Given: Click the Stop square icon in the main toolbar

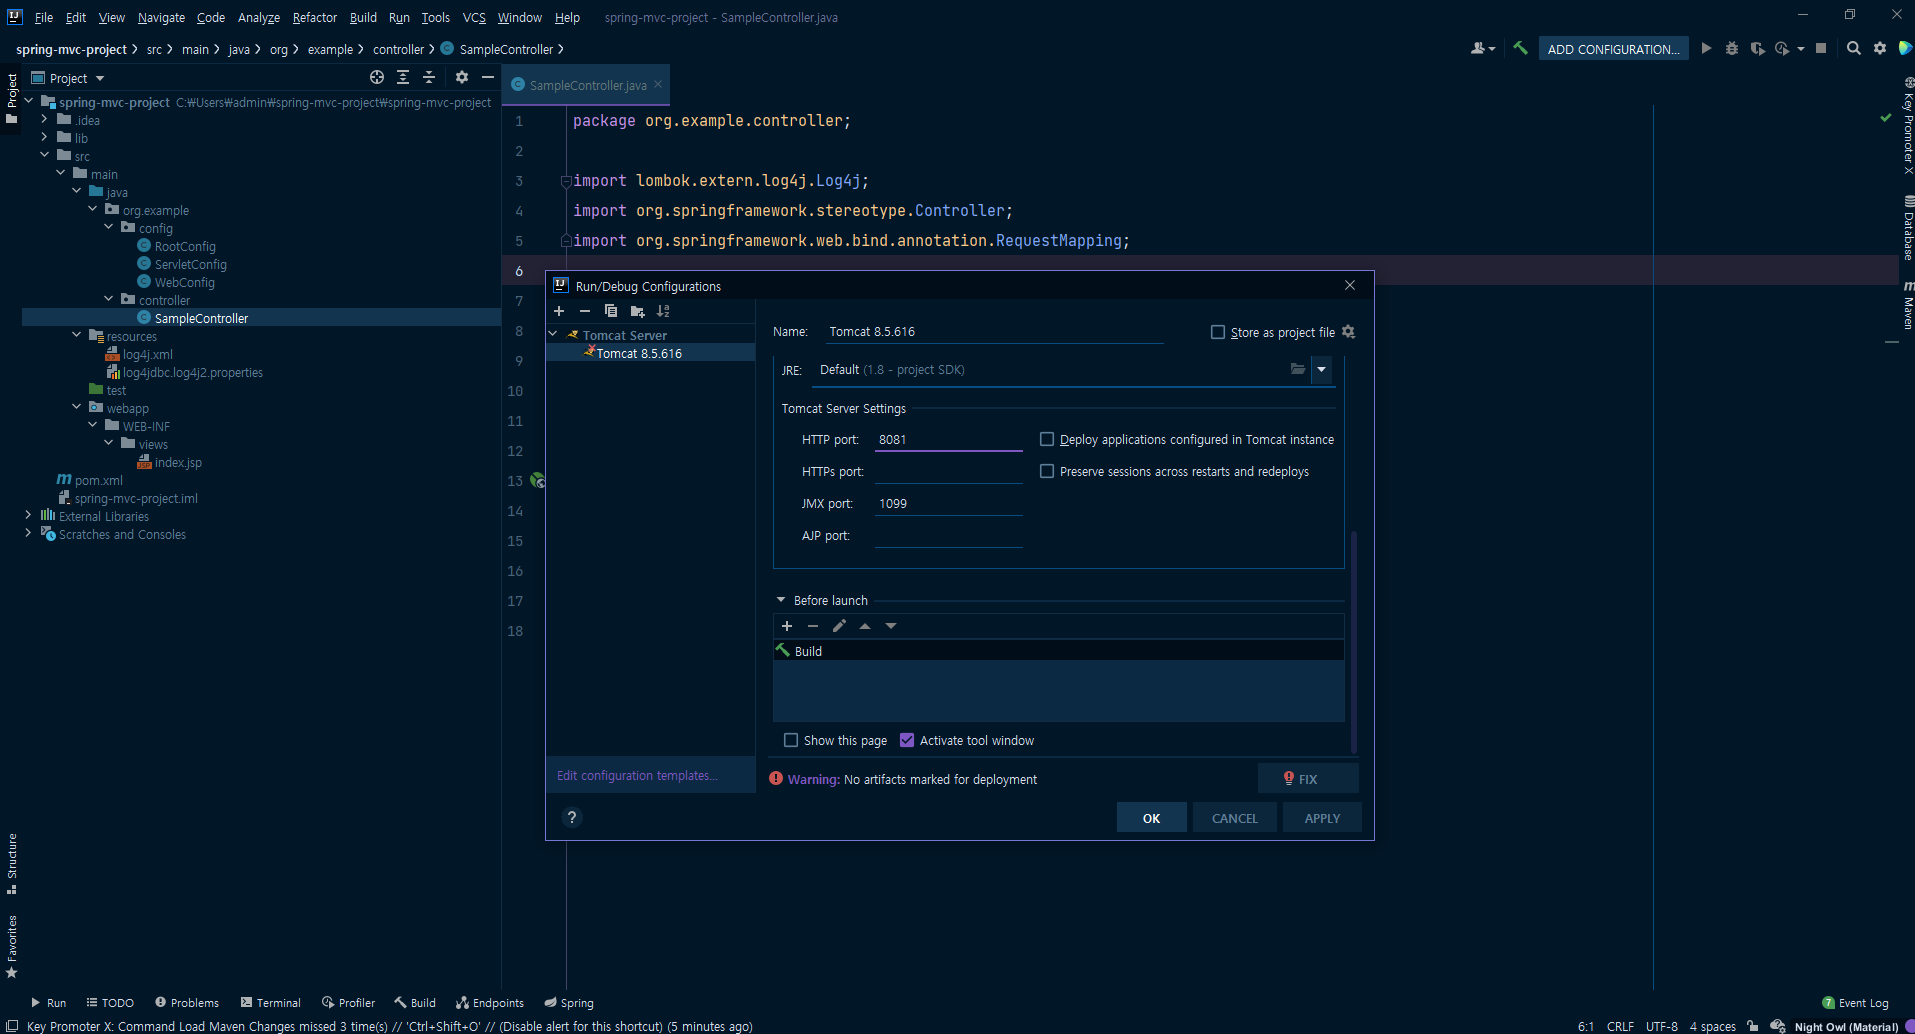Looking at the screenshot, I should (1821, 48).
